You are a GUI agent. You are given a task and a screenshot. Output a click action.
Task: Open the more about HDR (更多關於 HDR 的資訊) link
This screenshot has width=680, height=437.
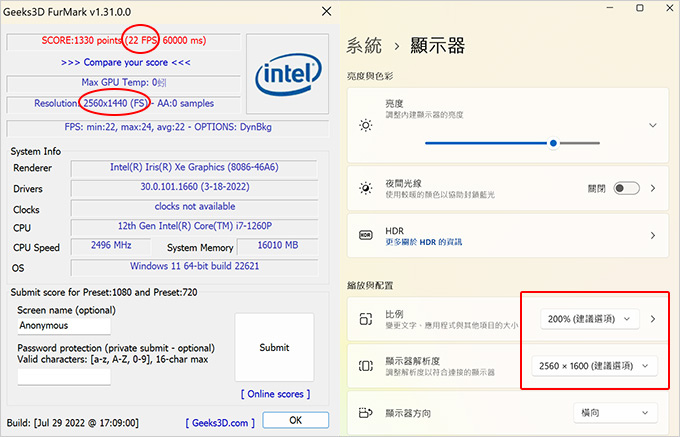coord(424,242)
